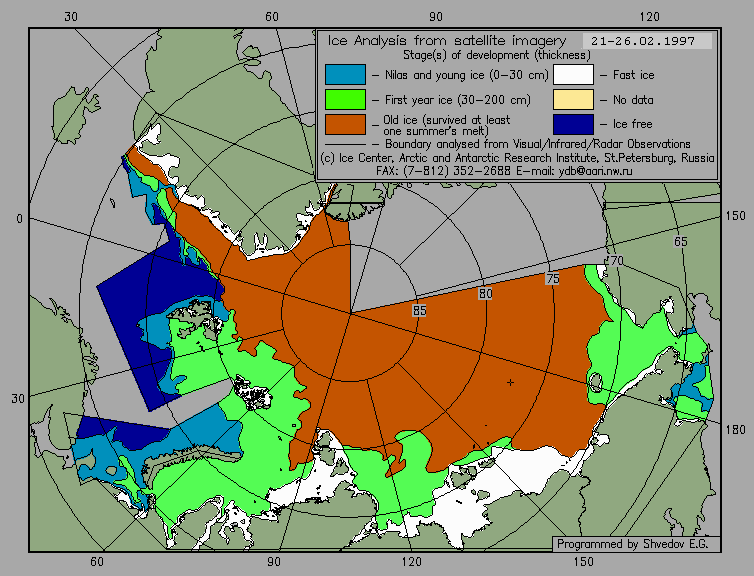This screenshot has height=576, width=754.
Task: Select the pale yellow No data swatch
Action: point(573,100)
